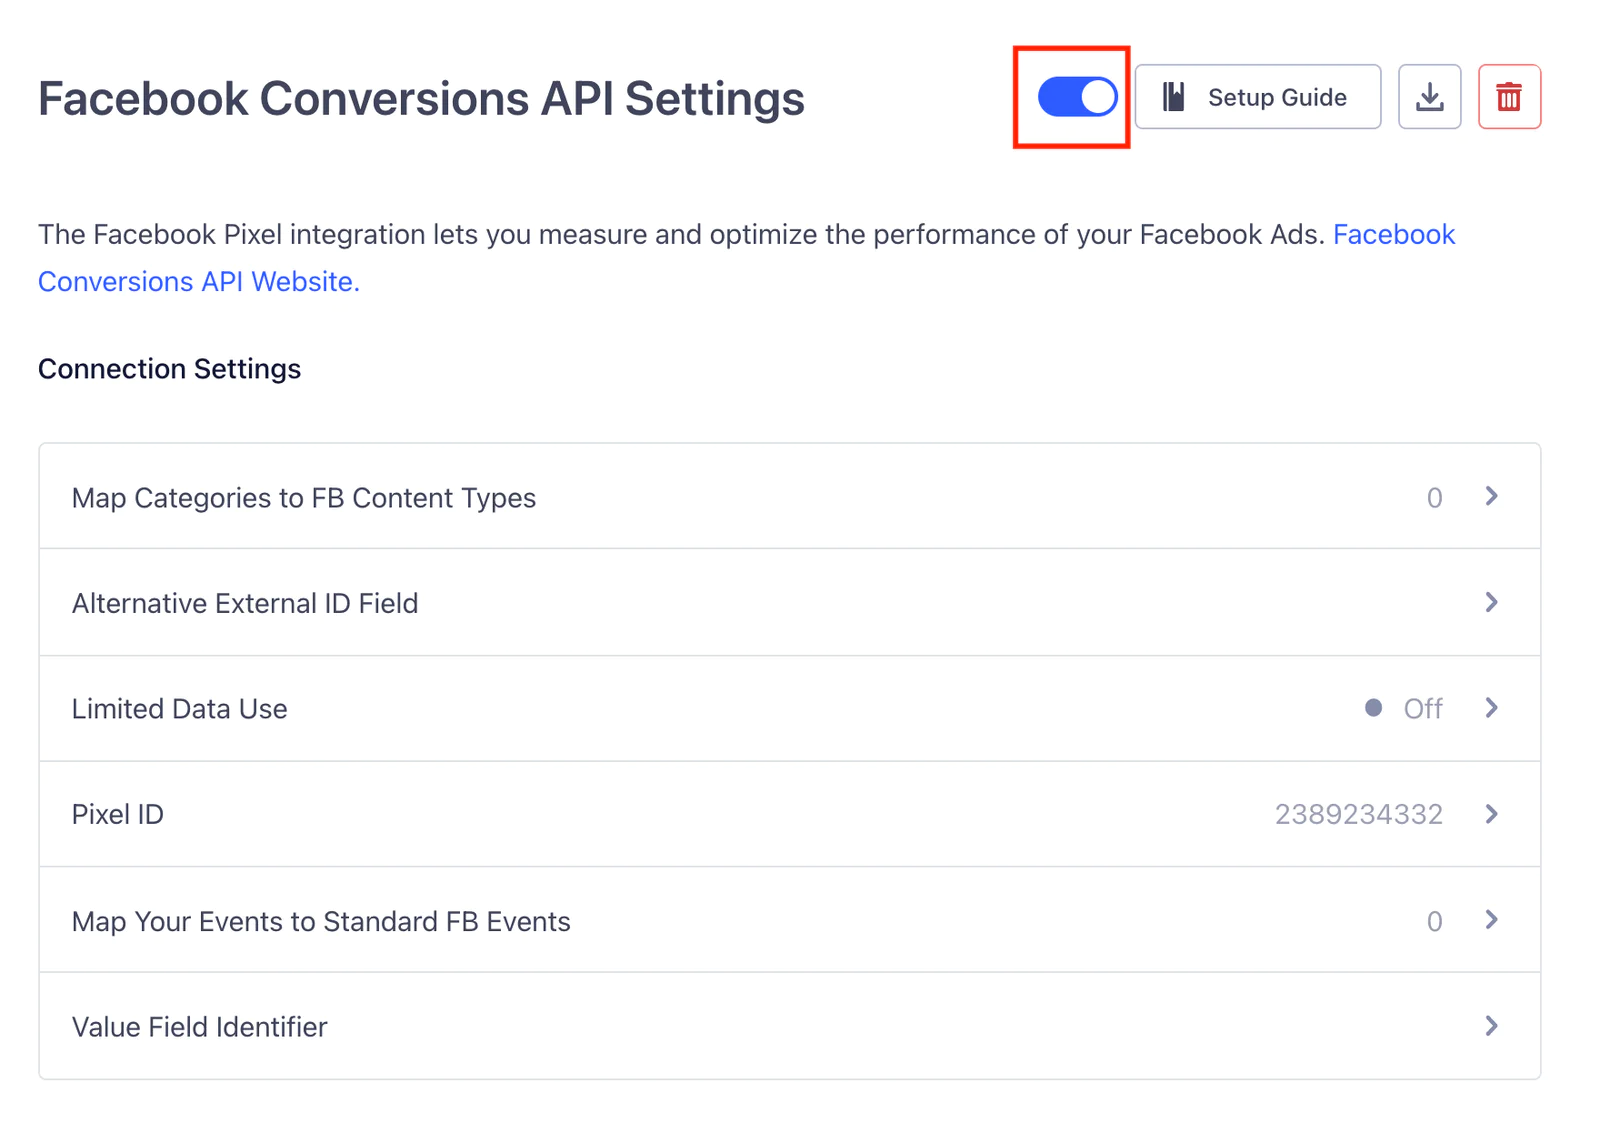Select the Connection Settings heading
Screen dimensions: 1600x1135
[x=168, y=368]
